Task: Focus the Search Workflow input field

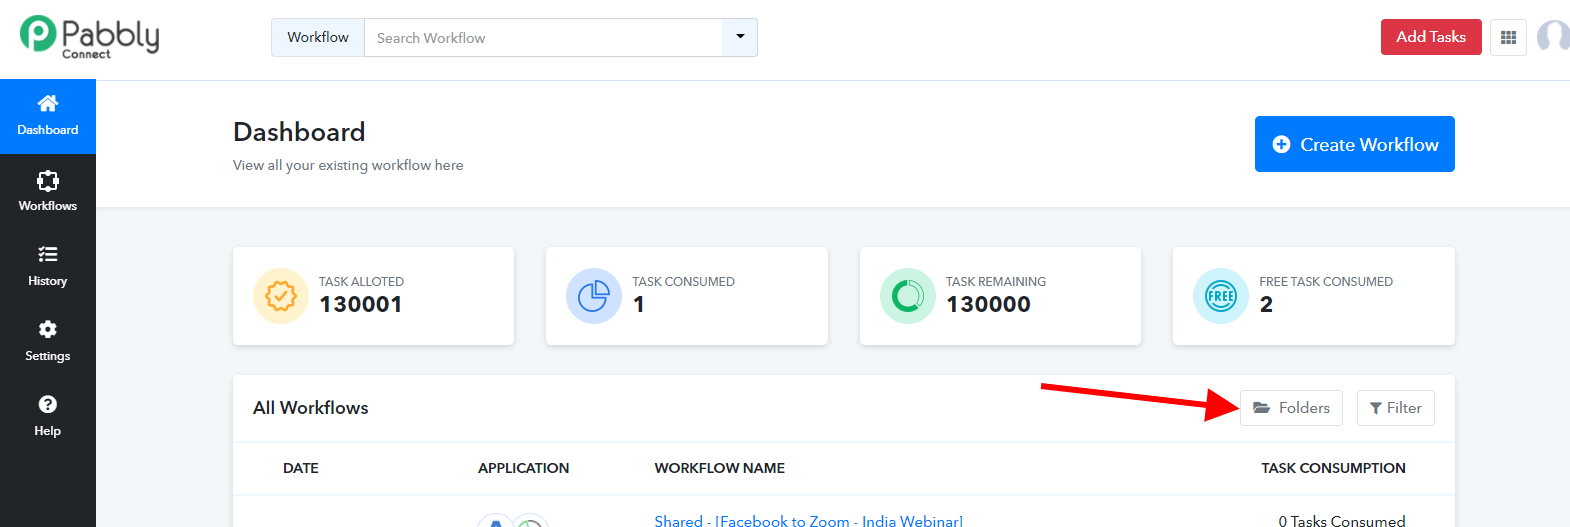Action: coord(543,38)
